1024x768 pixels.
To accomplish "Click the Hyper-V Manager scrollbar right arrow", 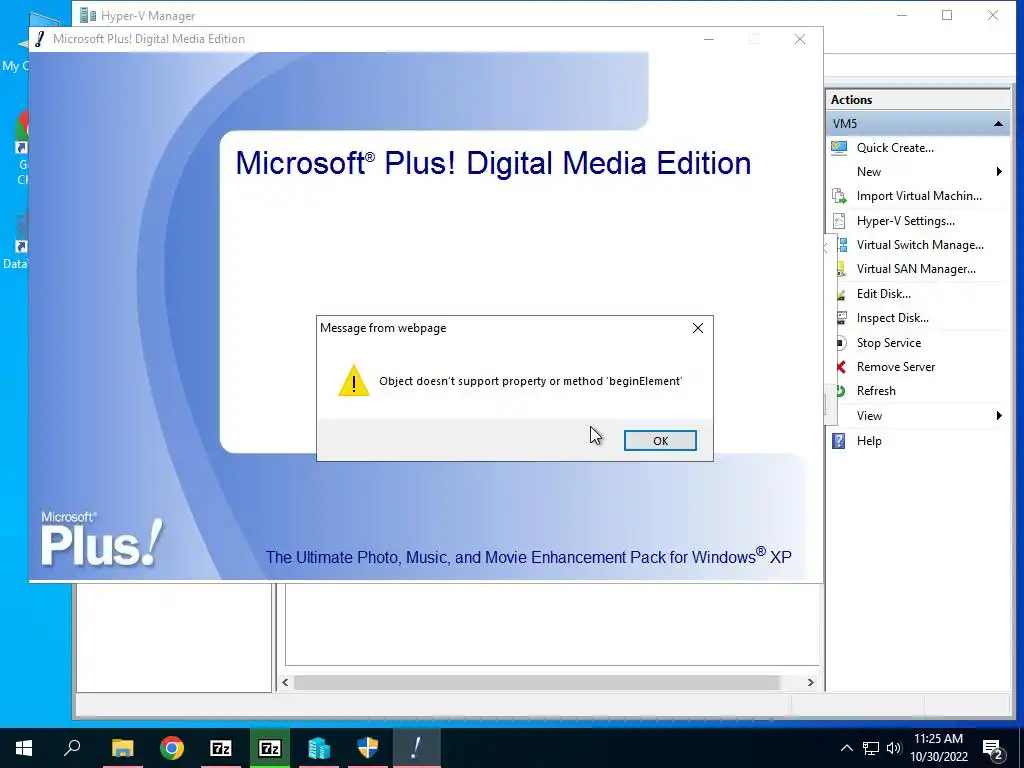I will [810, 682].
